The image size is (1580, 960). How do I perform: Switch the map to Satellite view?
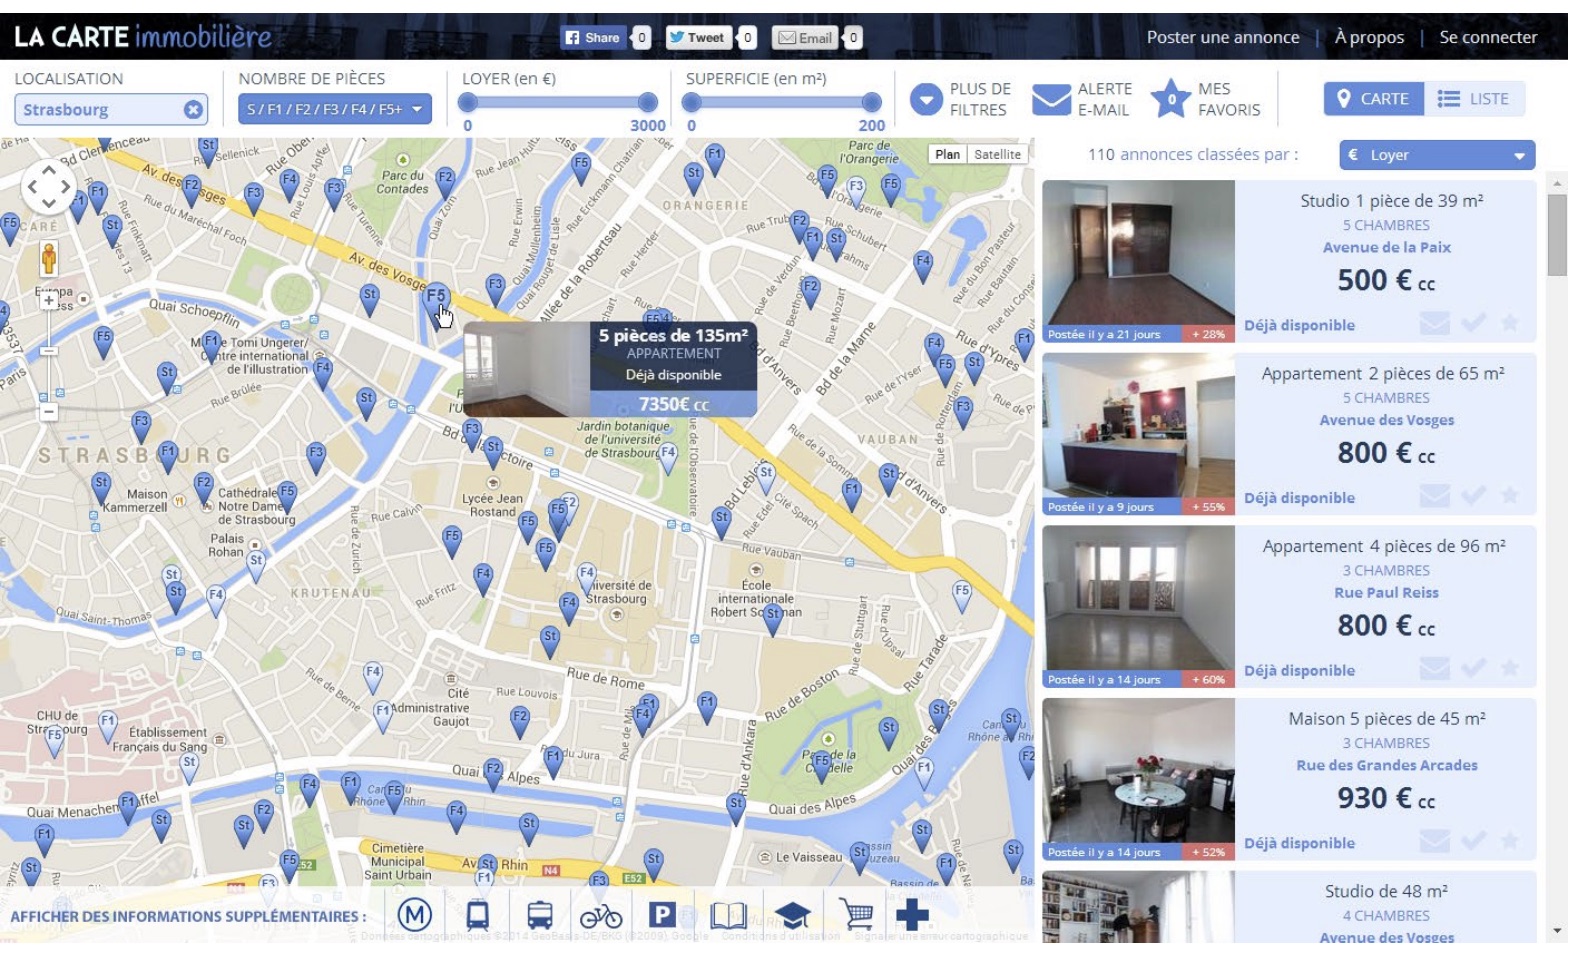click(997, 154)
